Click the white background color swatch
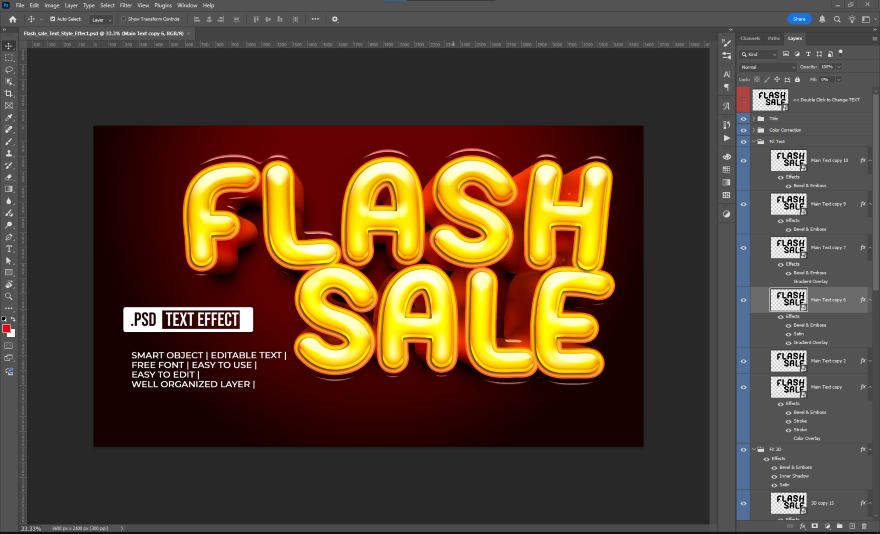 pos(12,334)
